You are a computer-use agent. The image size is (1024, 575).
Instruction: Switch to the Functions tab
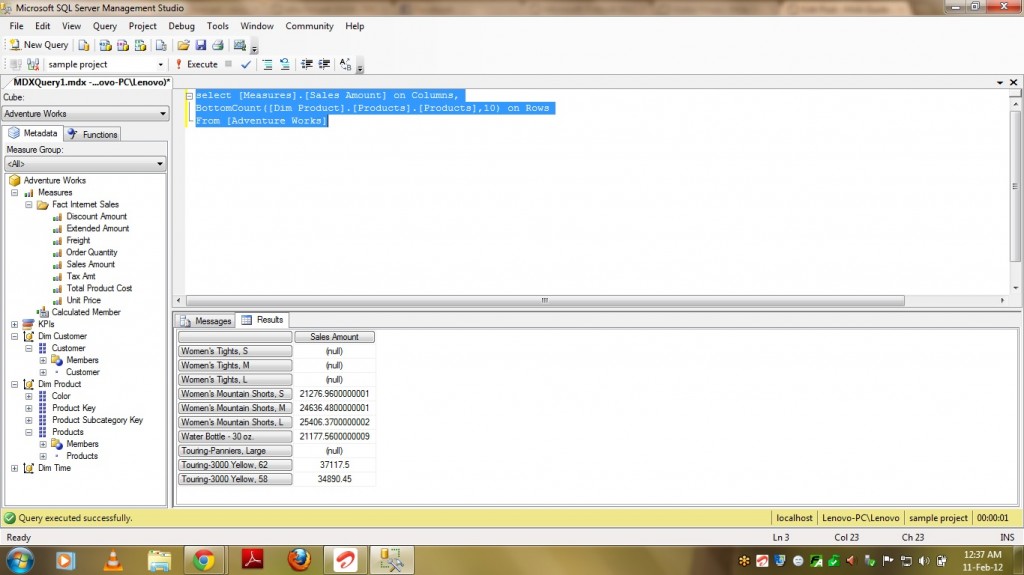pos(93,134)
